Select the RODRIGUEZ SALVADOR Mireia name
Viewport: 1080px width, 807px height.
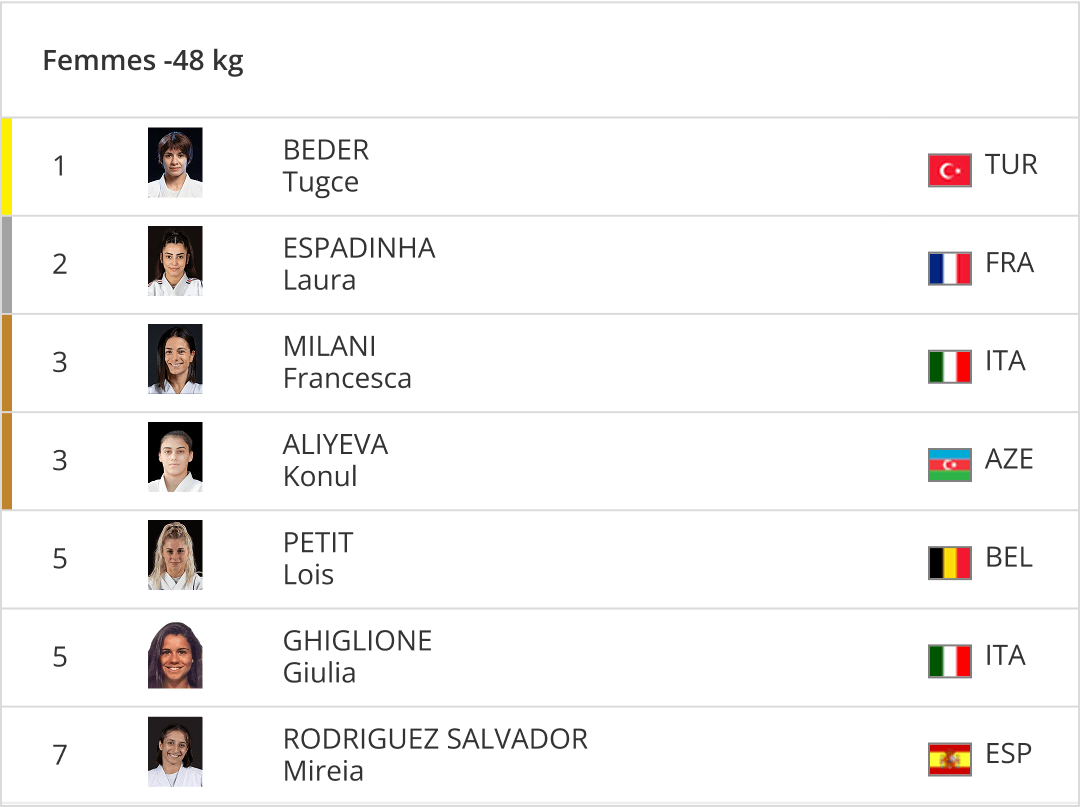tap(434, 755)
